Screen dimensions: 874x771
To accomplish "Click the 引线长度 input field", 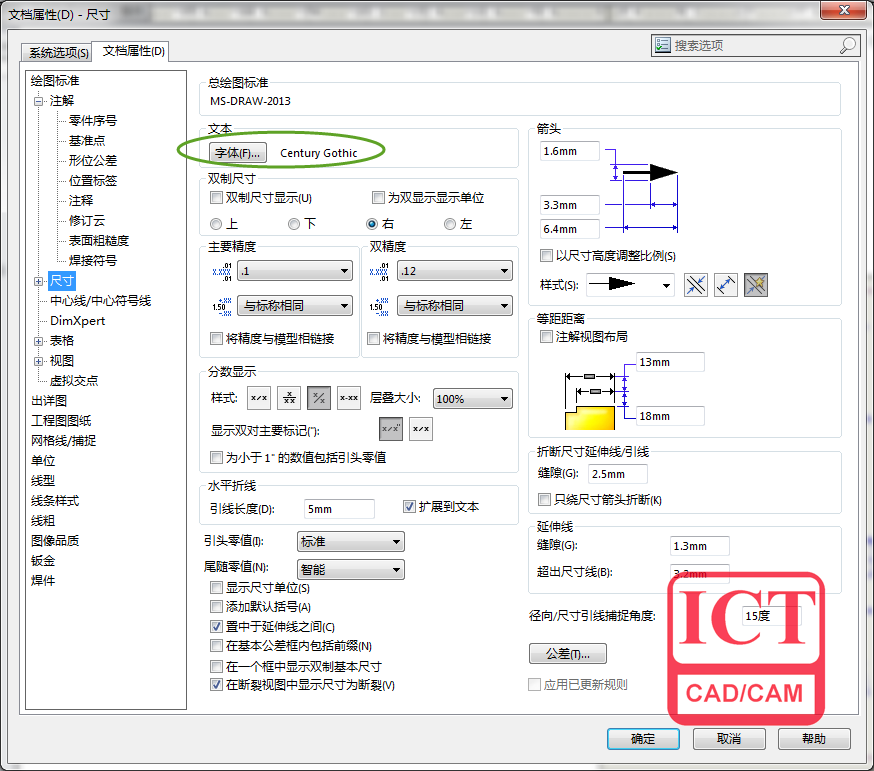I will [339, 509].
